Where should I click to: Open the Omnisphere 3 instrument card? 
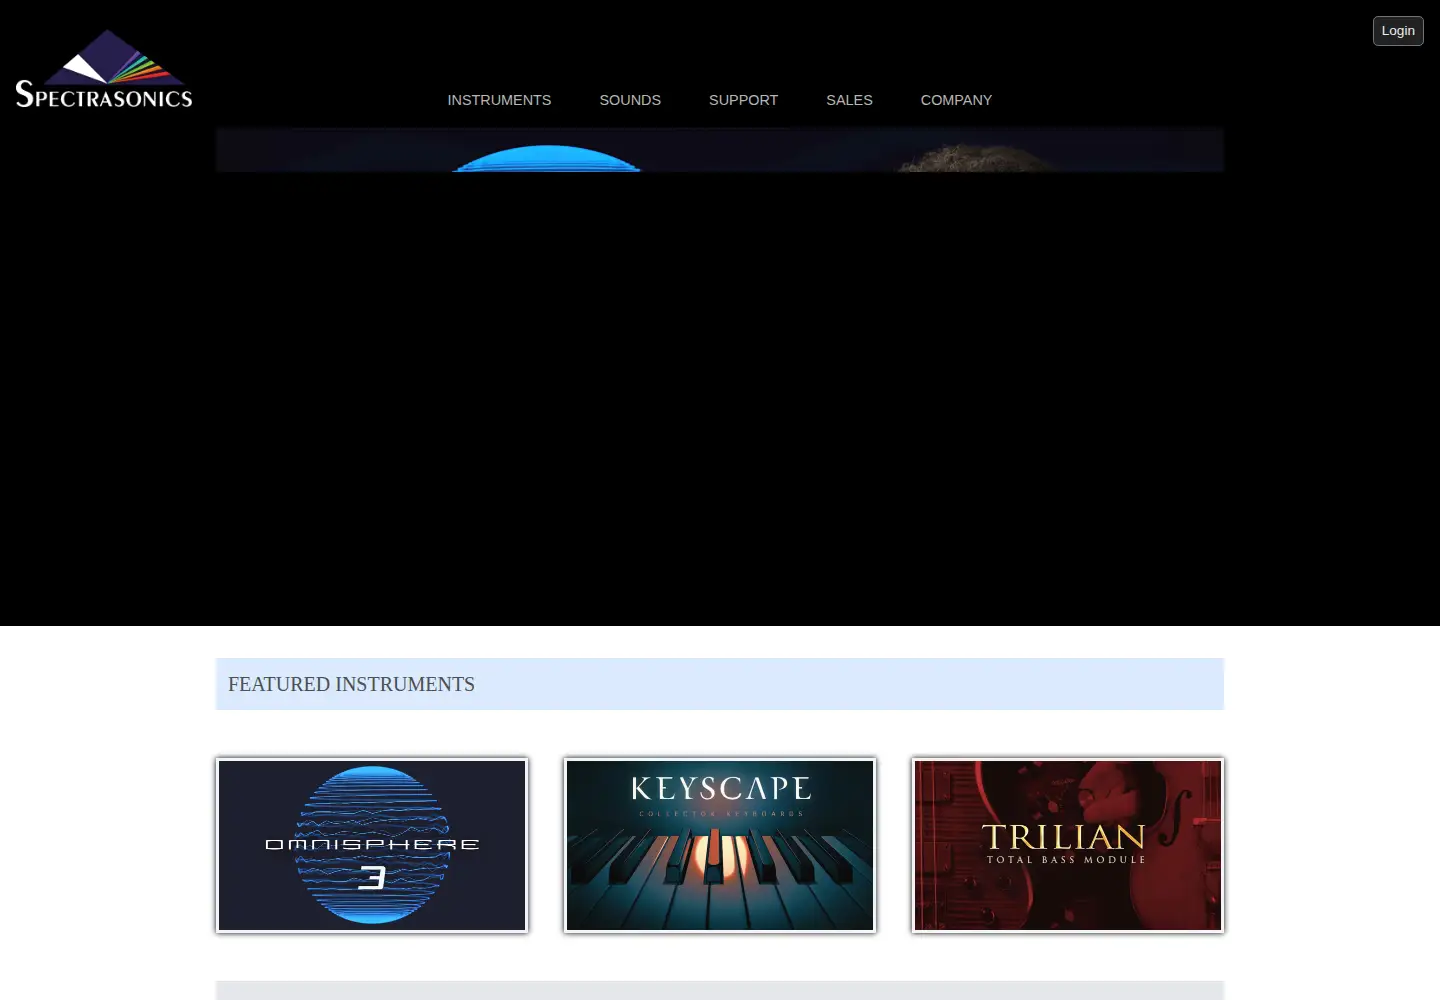tap(372, 845)
